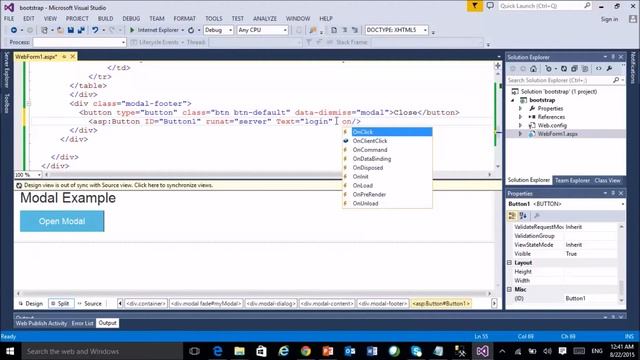The image size is (640, 360).
Task: Open the Internet Explorer browser target dropdown arrow
Action: 182,30
